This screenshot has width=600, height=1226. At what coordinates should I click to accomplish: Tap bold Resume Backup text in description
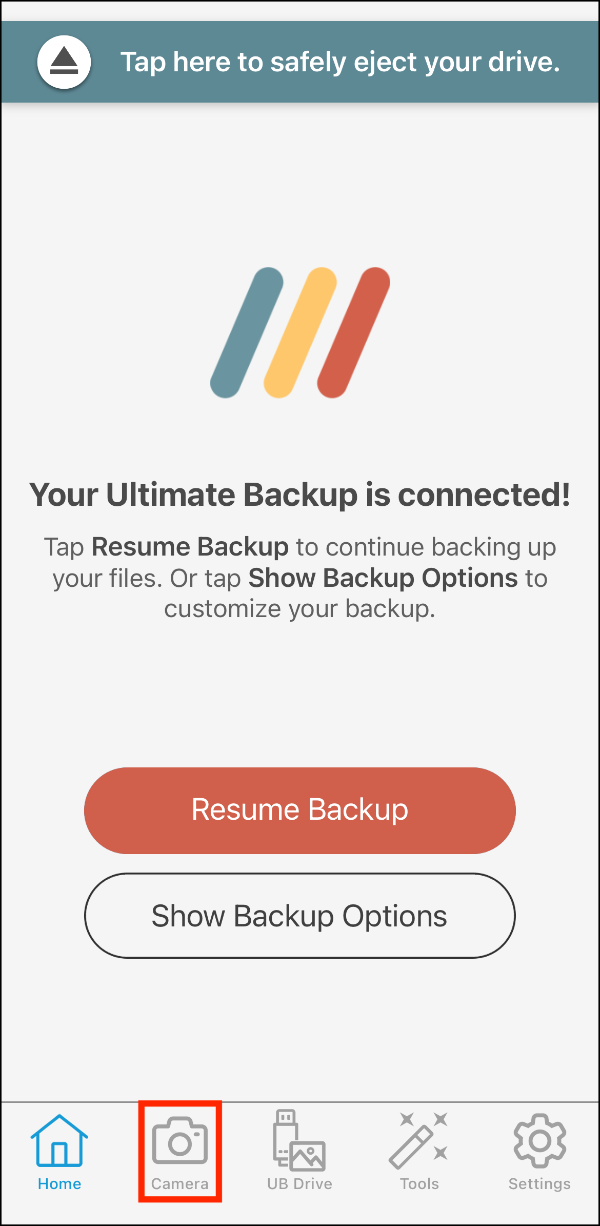pos(190,548)
